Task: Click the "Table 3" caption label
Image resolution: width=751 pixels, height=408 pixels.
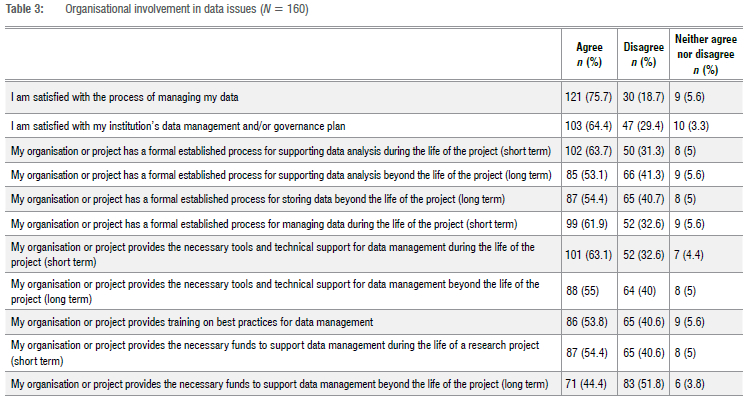Action: [28, 10]
